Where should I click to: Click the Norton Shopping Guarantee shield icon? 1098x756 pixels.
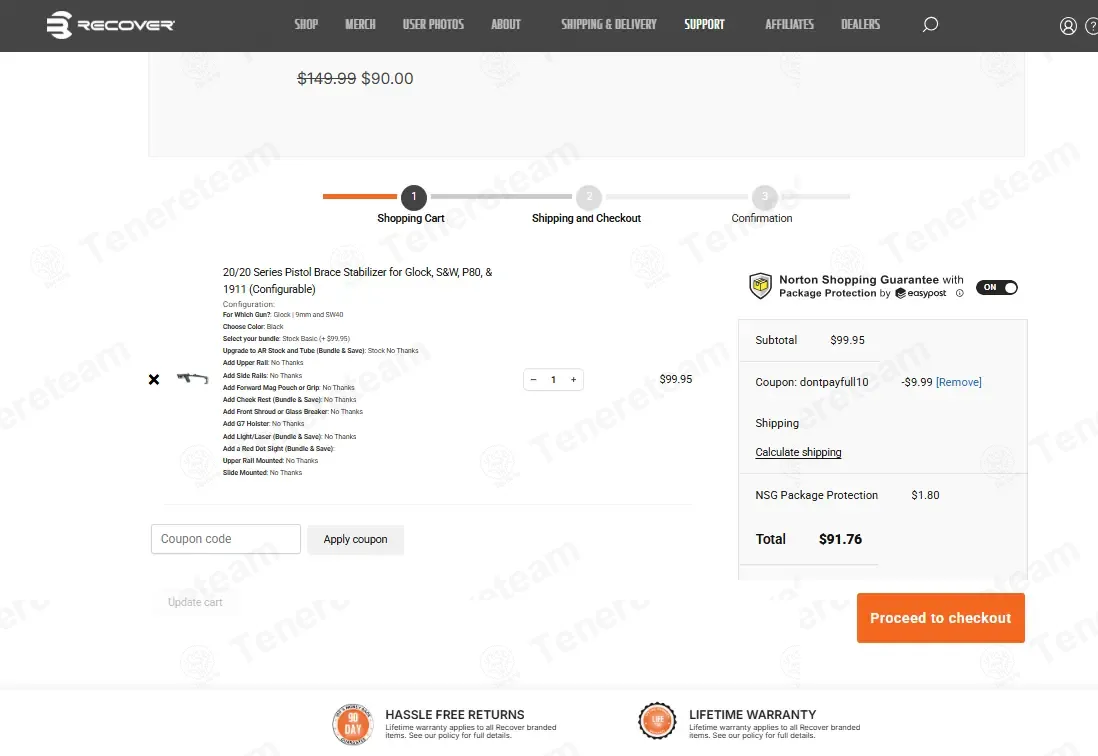(761, 287)
